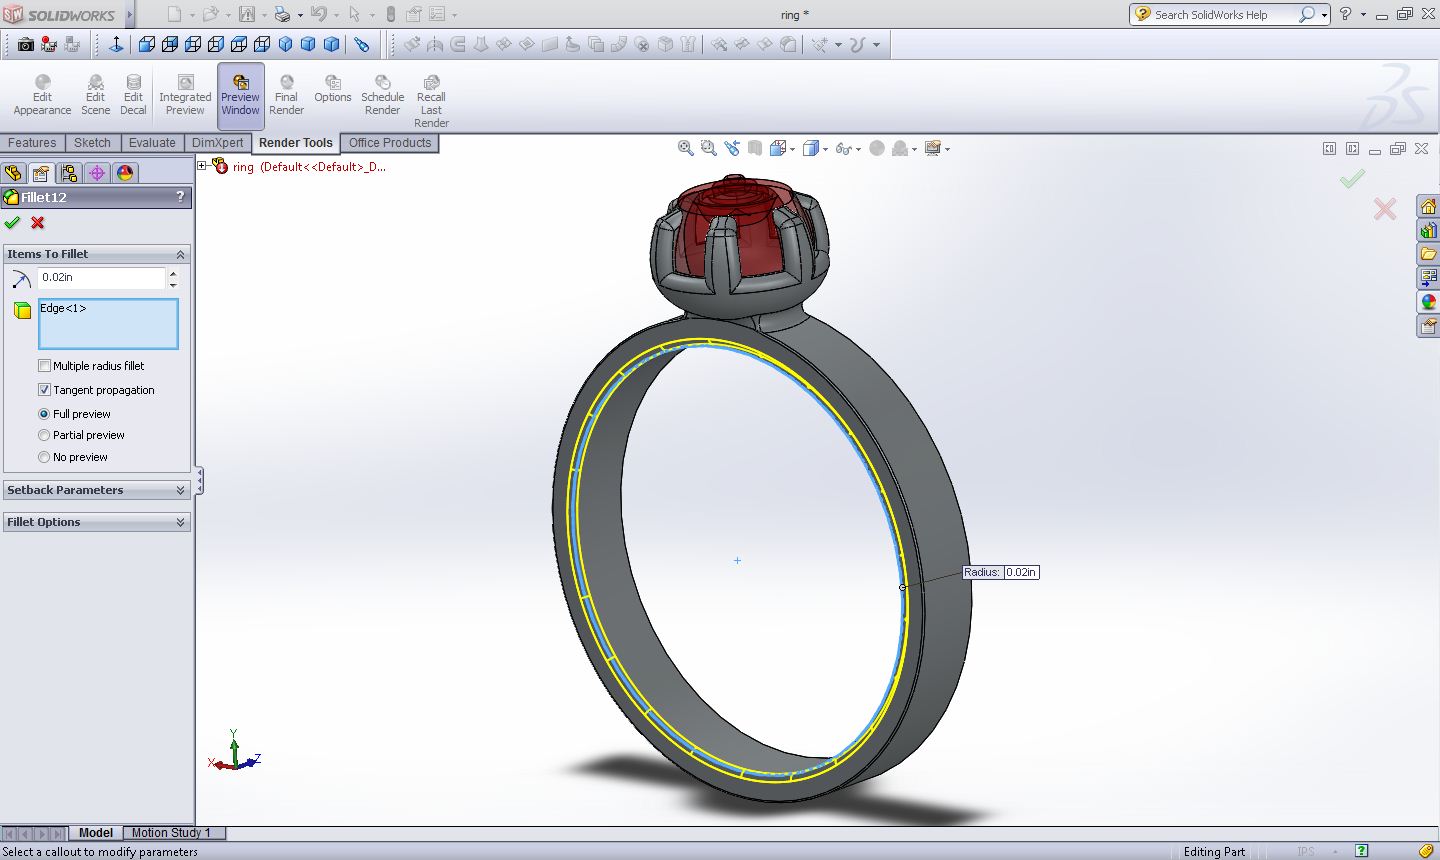Screen dimensions: 1440x860
Task: Open the search type dropdown arrow
Action: coord(1324,15)
